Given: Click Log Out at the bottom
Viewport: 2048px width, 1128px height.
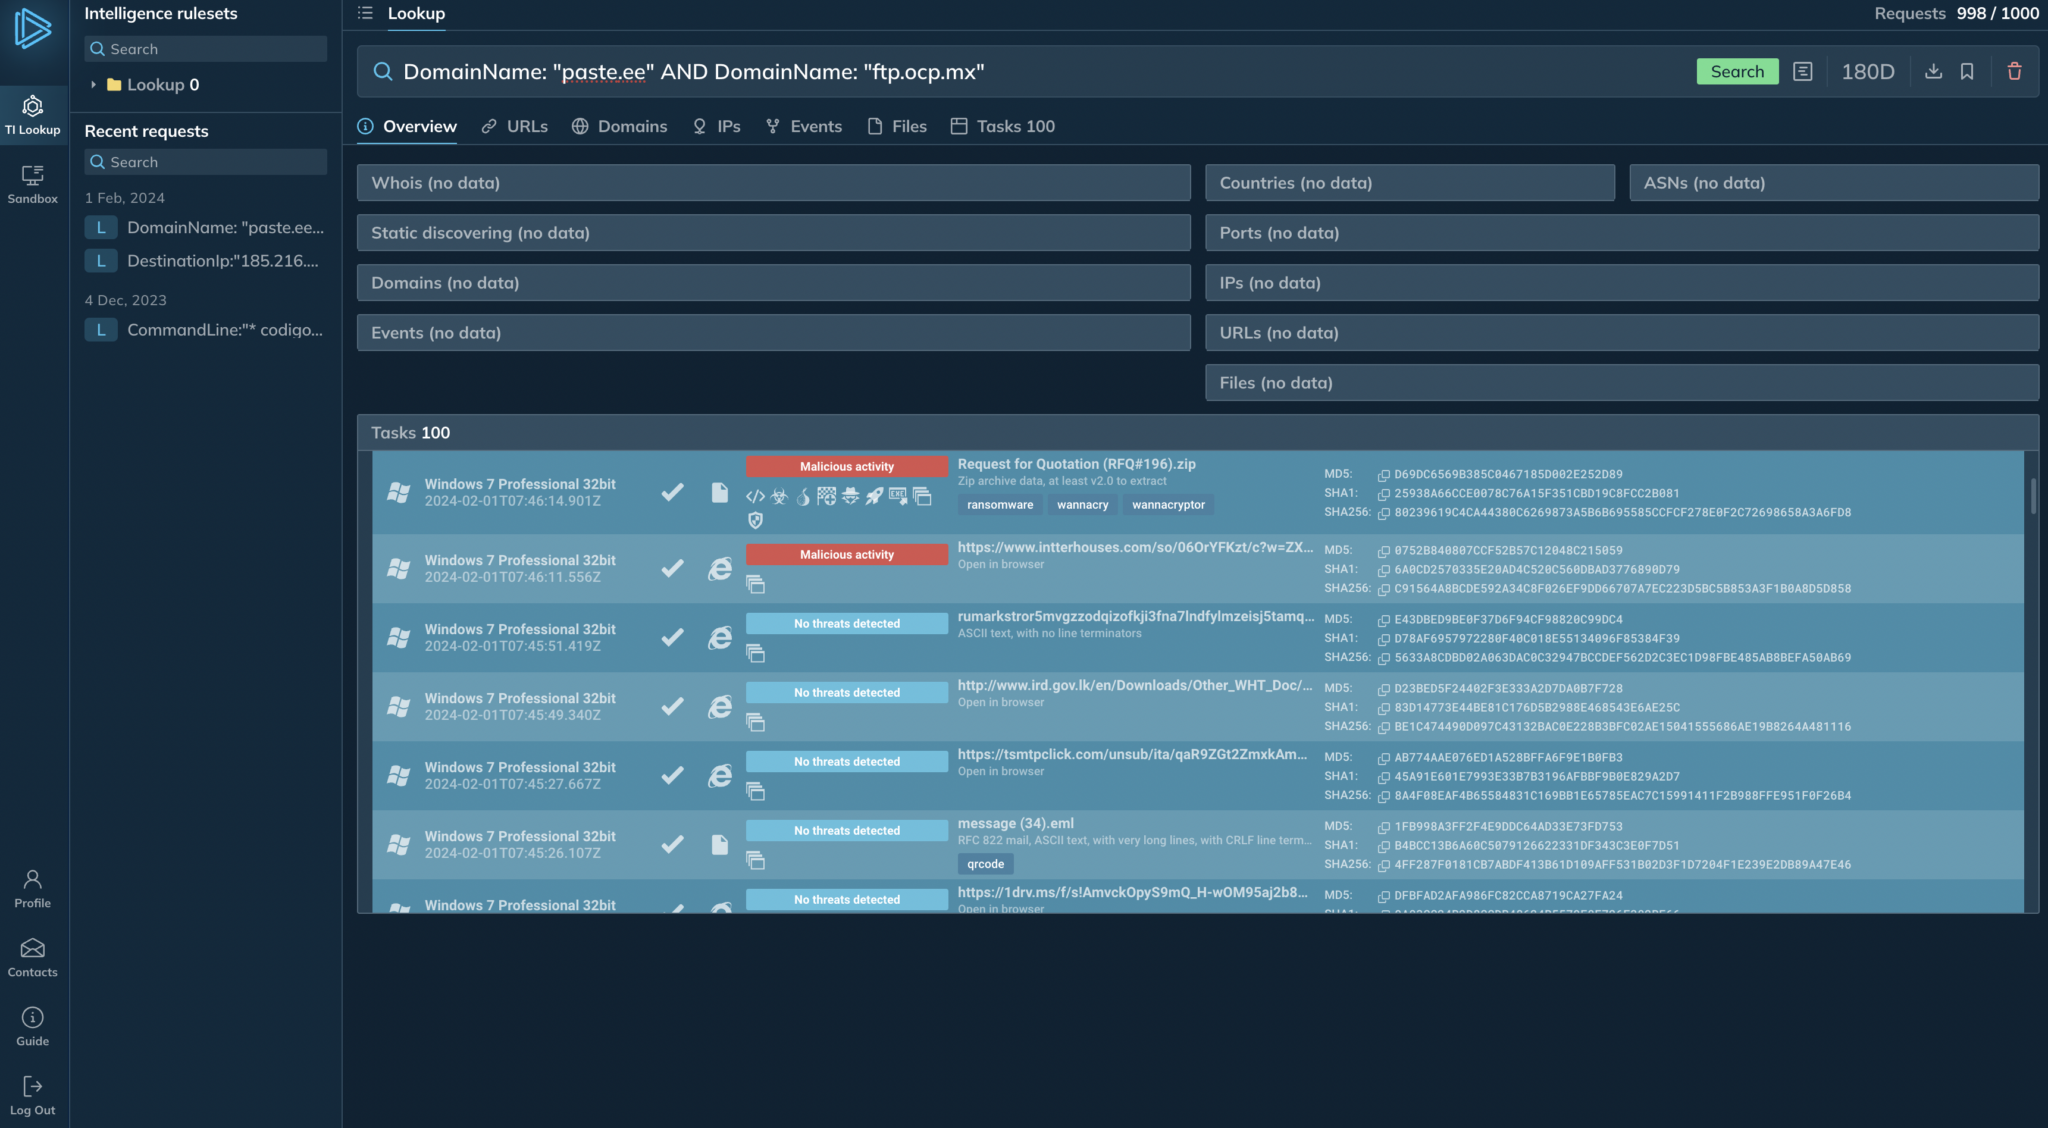Looking at the screenshot, I should pos(32,1095).
